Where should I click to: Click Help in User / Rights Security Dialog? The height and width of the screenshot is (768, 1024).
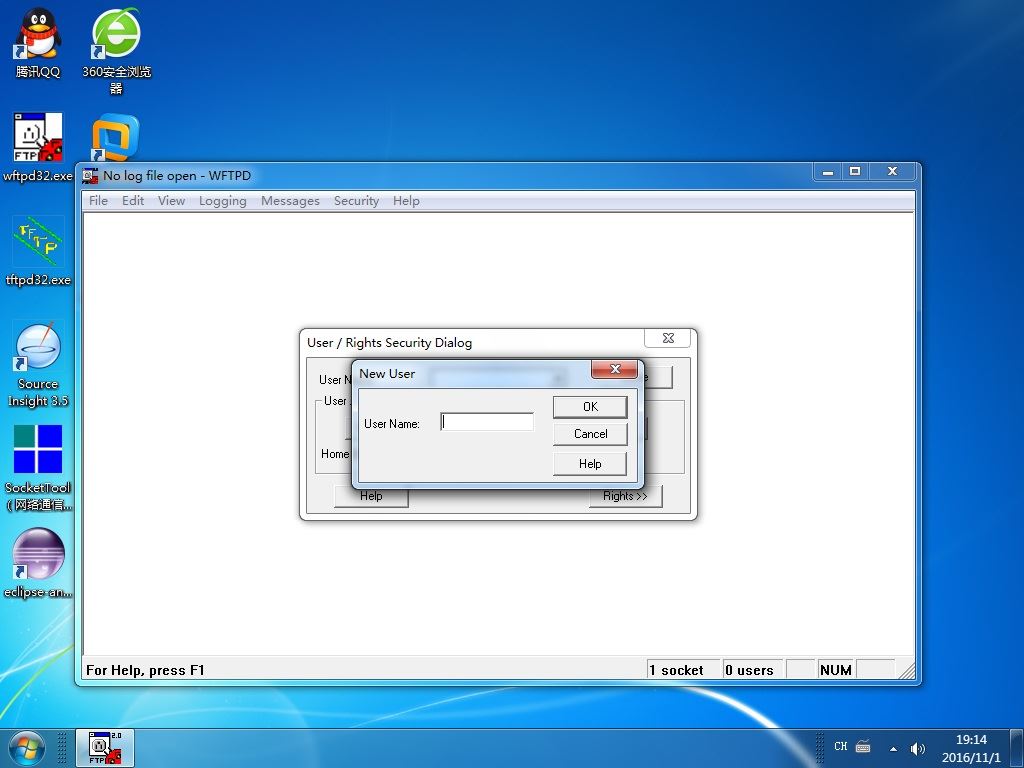pos(371,496)
